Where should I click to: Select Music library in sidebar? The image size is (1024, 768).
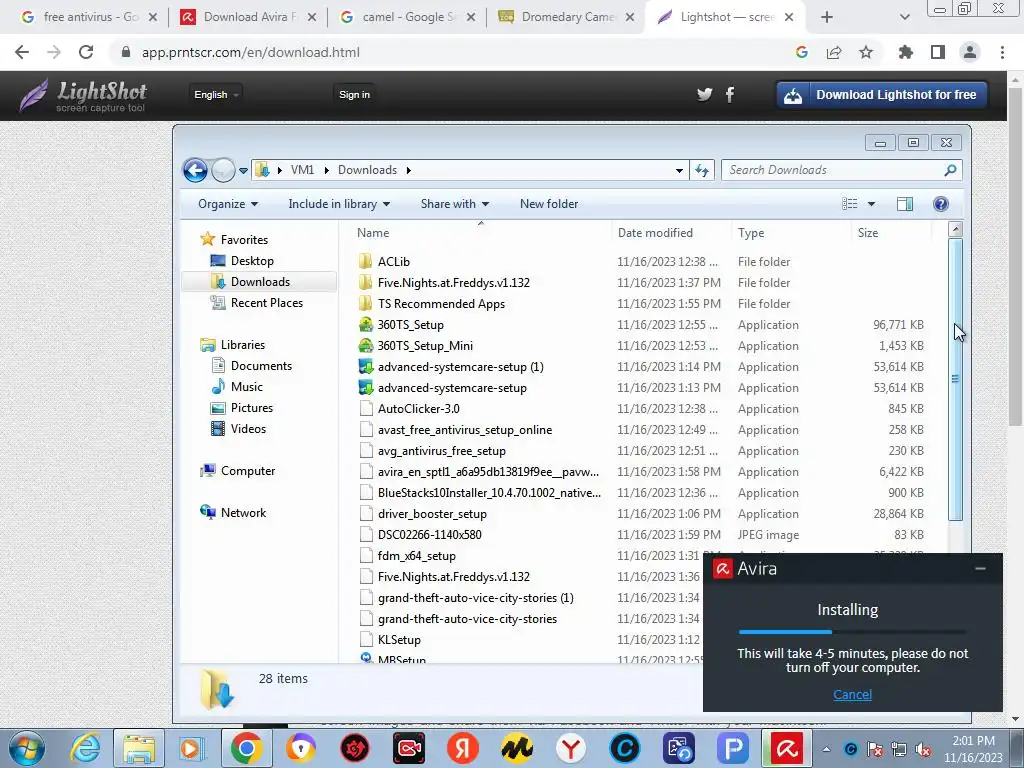[x=246, y=387]
